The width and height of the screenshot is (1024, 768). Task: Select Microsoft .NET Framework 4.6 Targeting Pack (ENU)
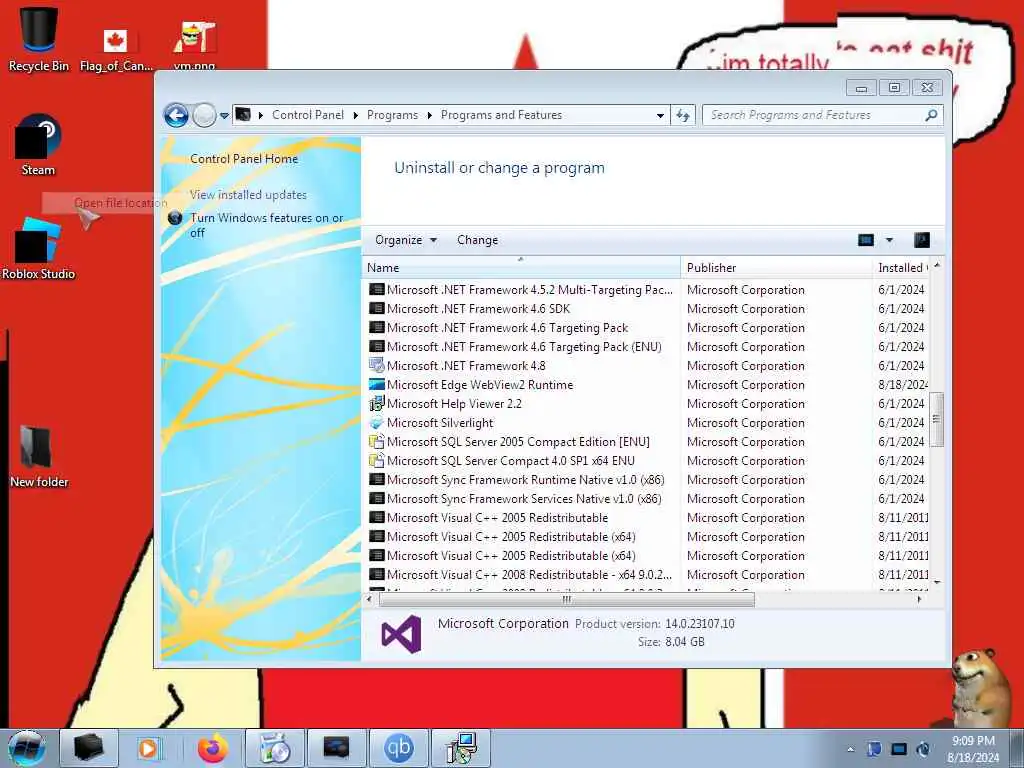coord(647,347)
